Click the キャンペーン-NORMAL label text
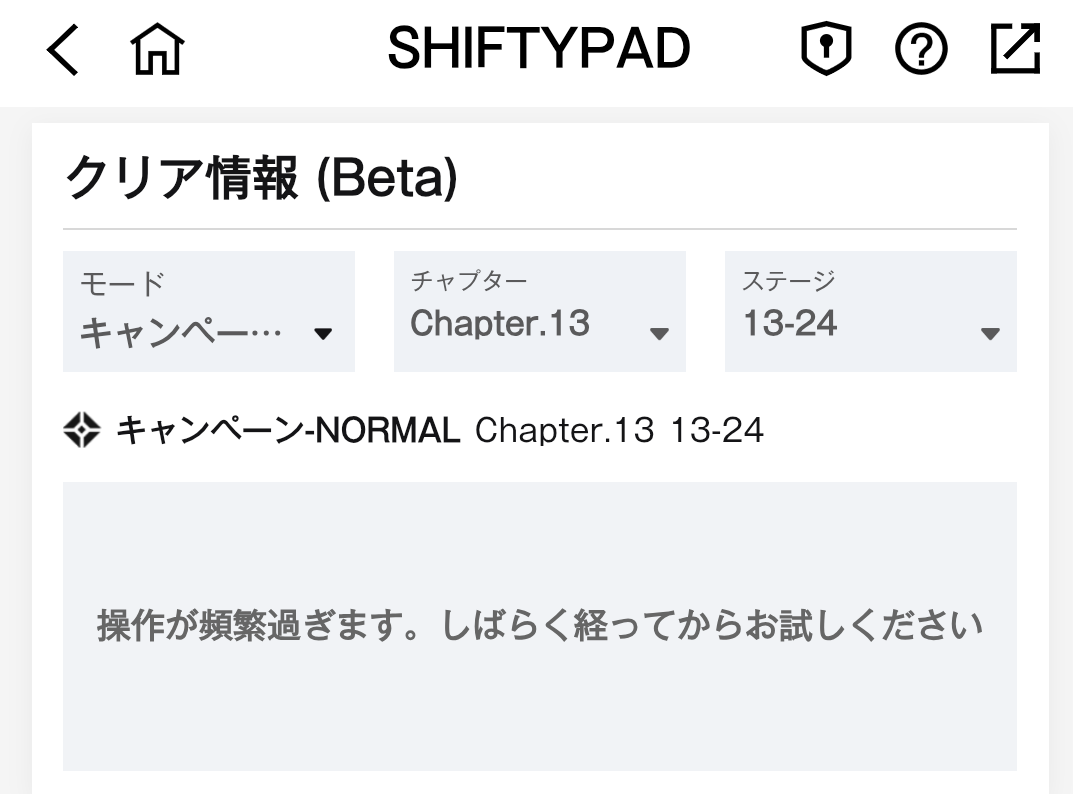The height and width of the screenshot is (794, 1073). tap(288, 431)
